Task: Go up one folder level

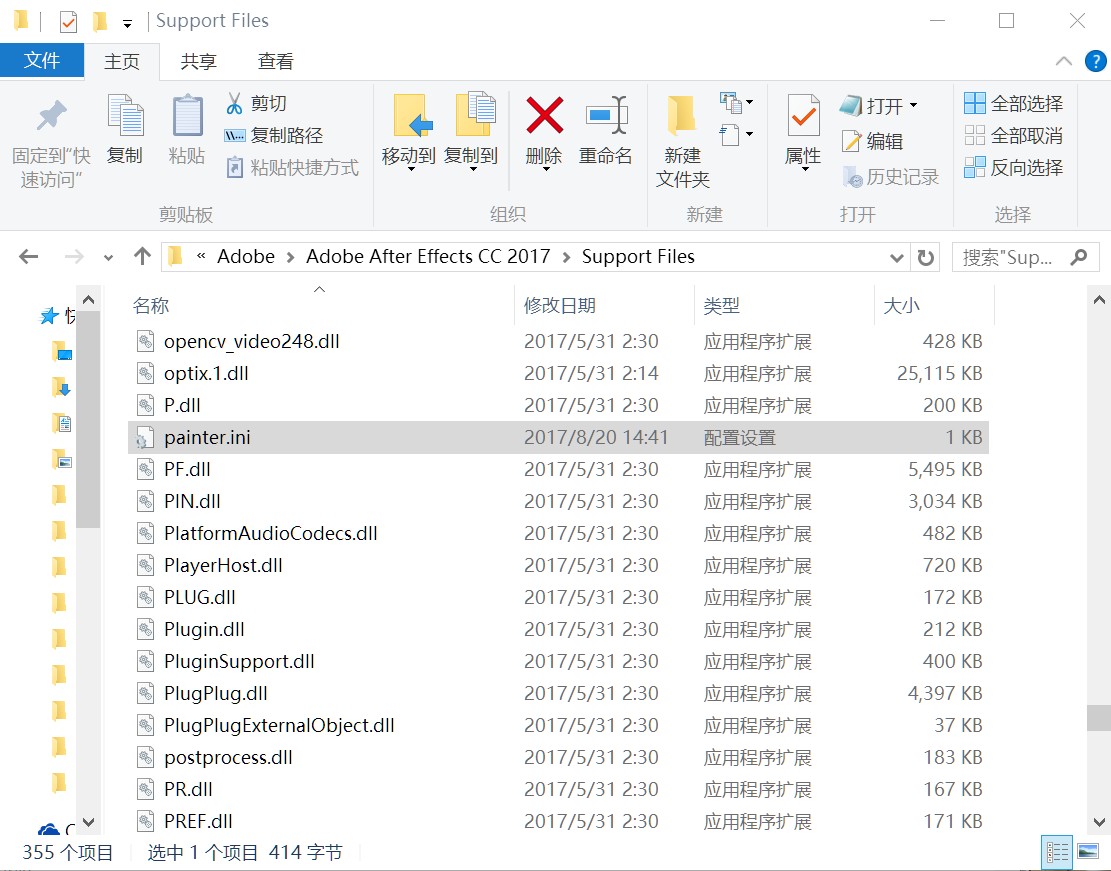Action: coord(142,257)
